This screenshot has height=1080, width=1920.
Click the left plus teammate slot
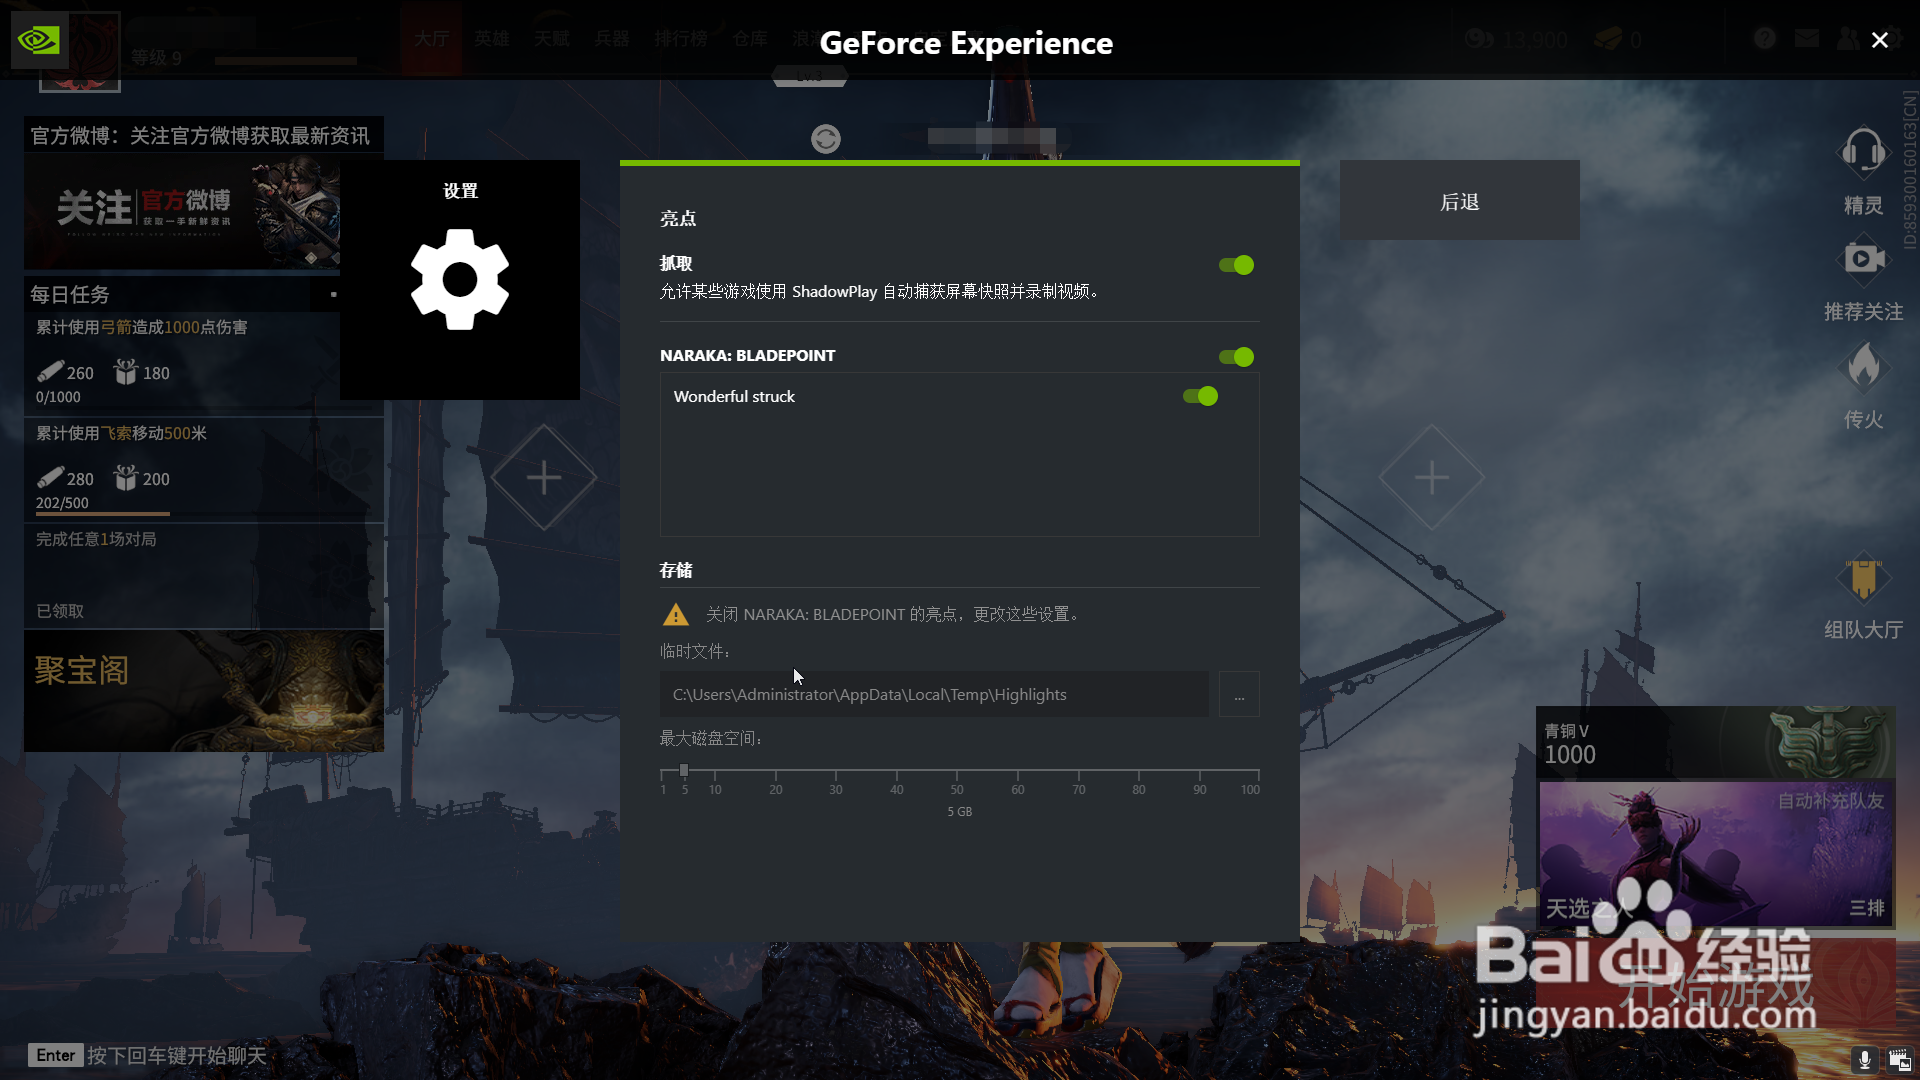point(544,477)
